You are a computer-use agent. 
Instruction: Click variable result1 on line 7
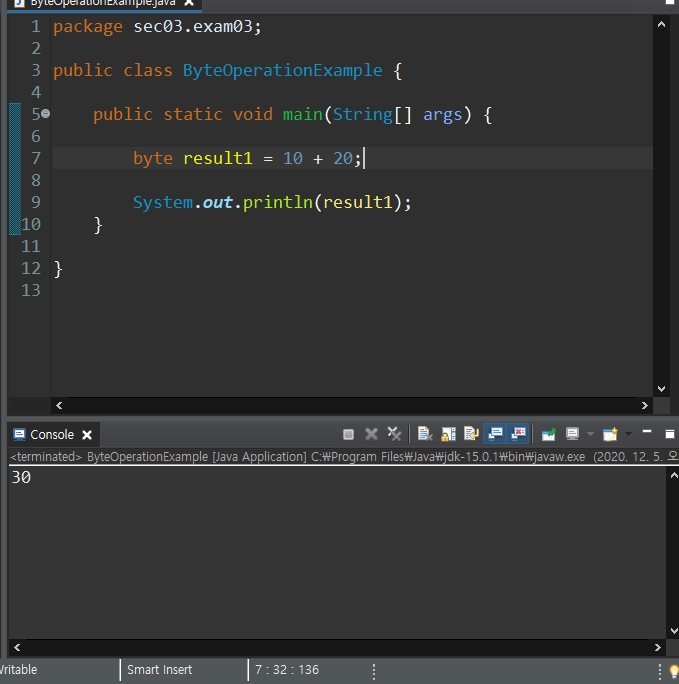pyautogui.click(x=218, y=158)
